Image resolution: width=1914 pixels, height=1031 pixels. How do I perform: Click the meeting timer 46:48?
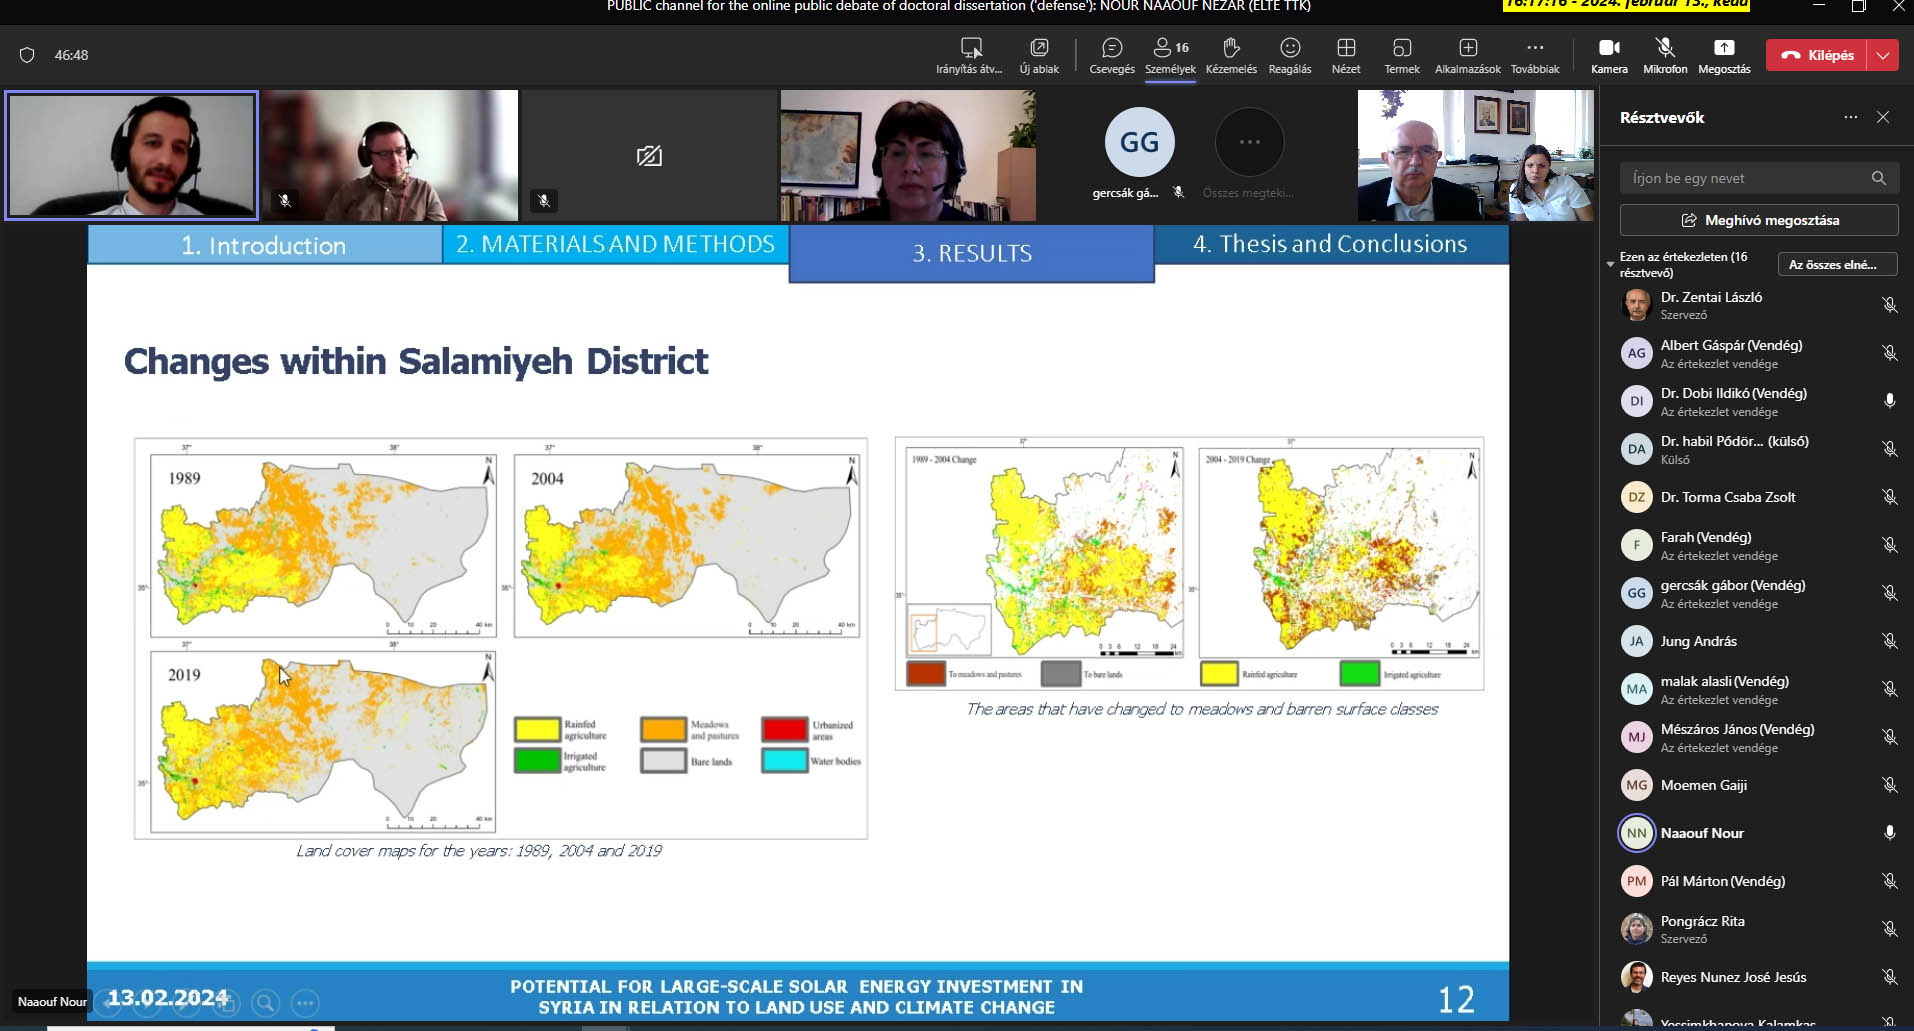pos(71,55)
